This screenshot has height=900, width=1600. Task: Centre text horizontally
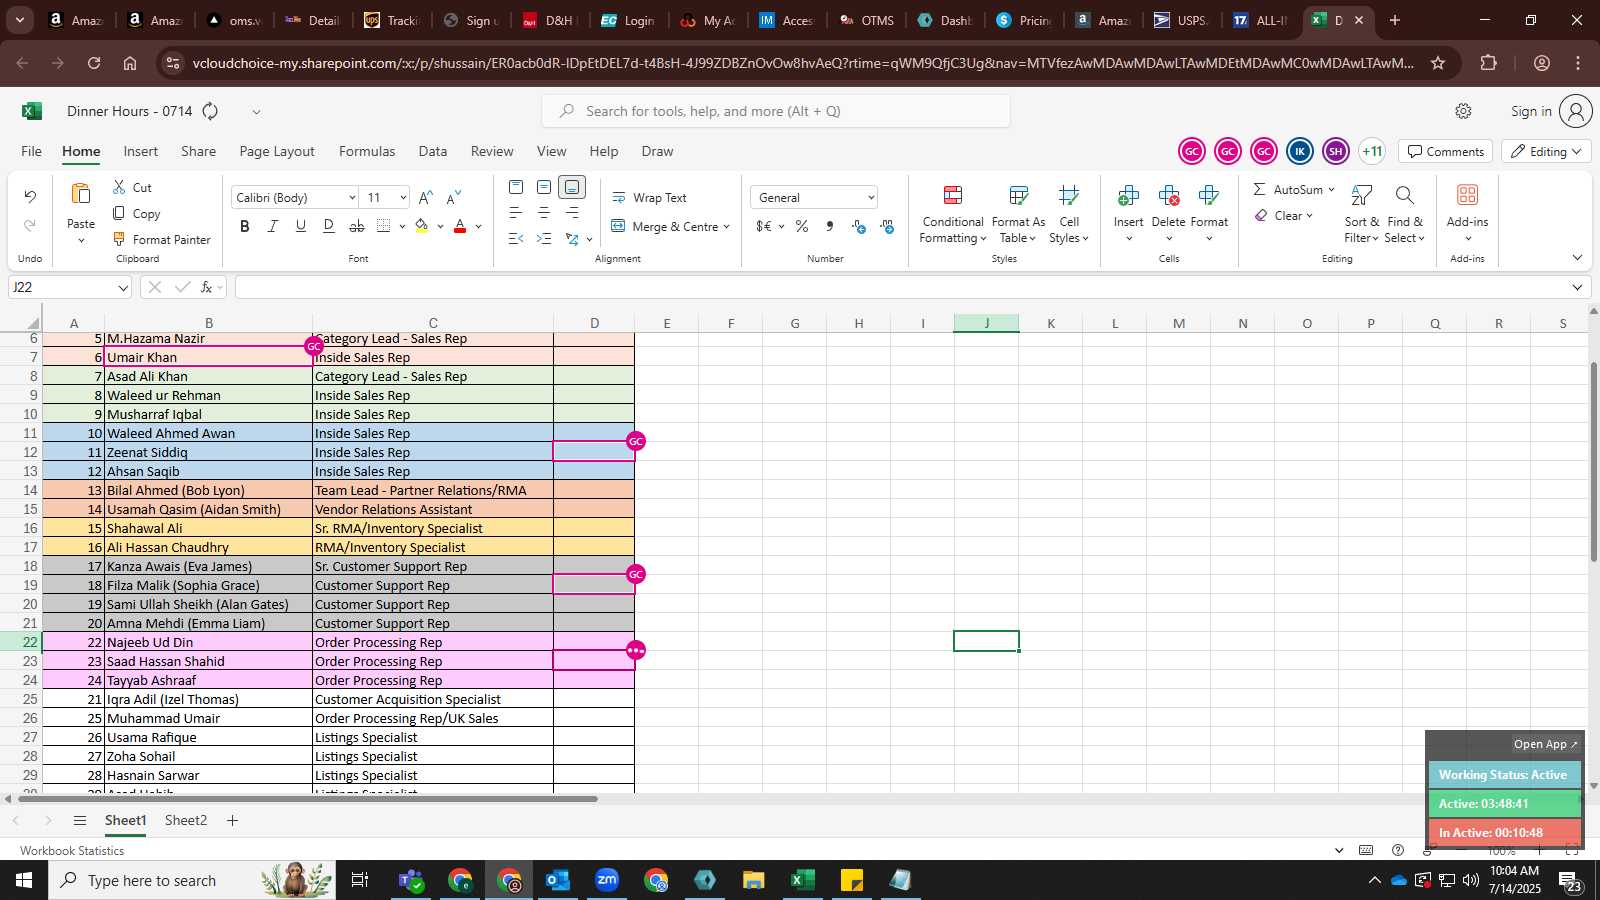click(x=544, y=213)
